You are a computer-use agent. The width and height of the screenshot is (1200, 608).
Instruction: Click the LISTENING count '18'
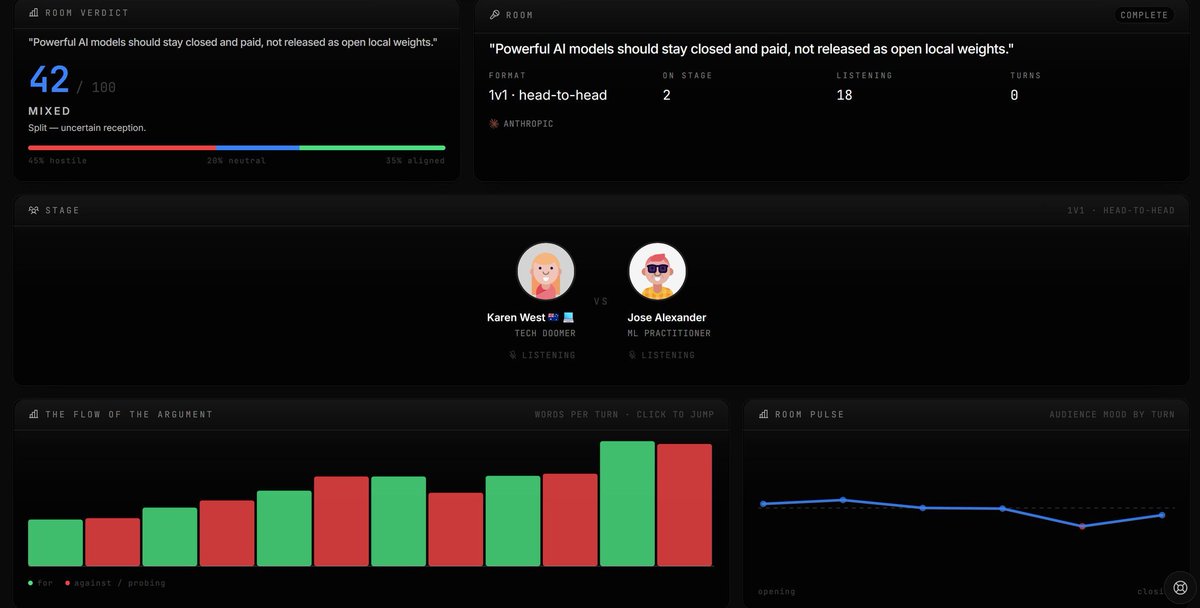[845, 95]
